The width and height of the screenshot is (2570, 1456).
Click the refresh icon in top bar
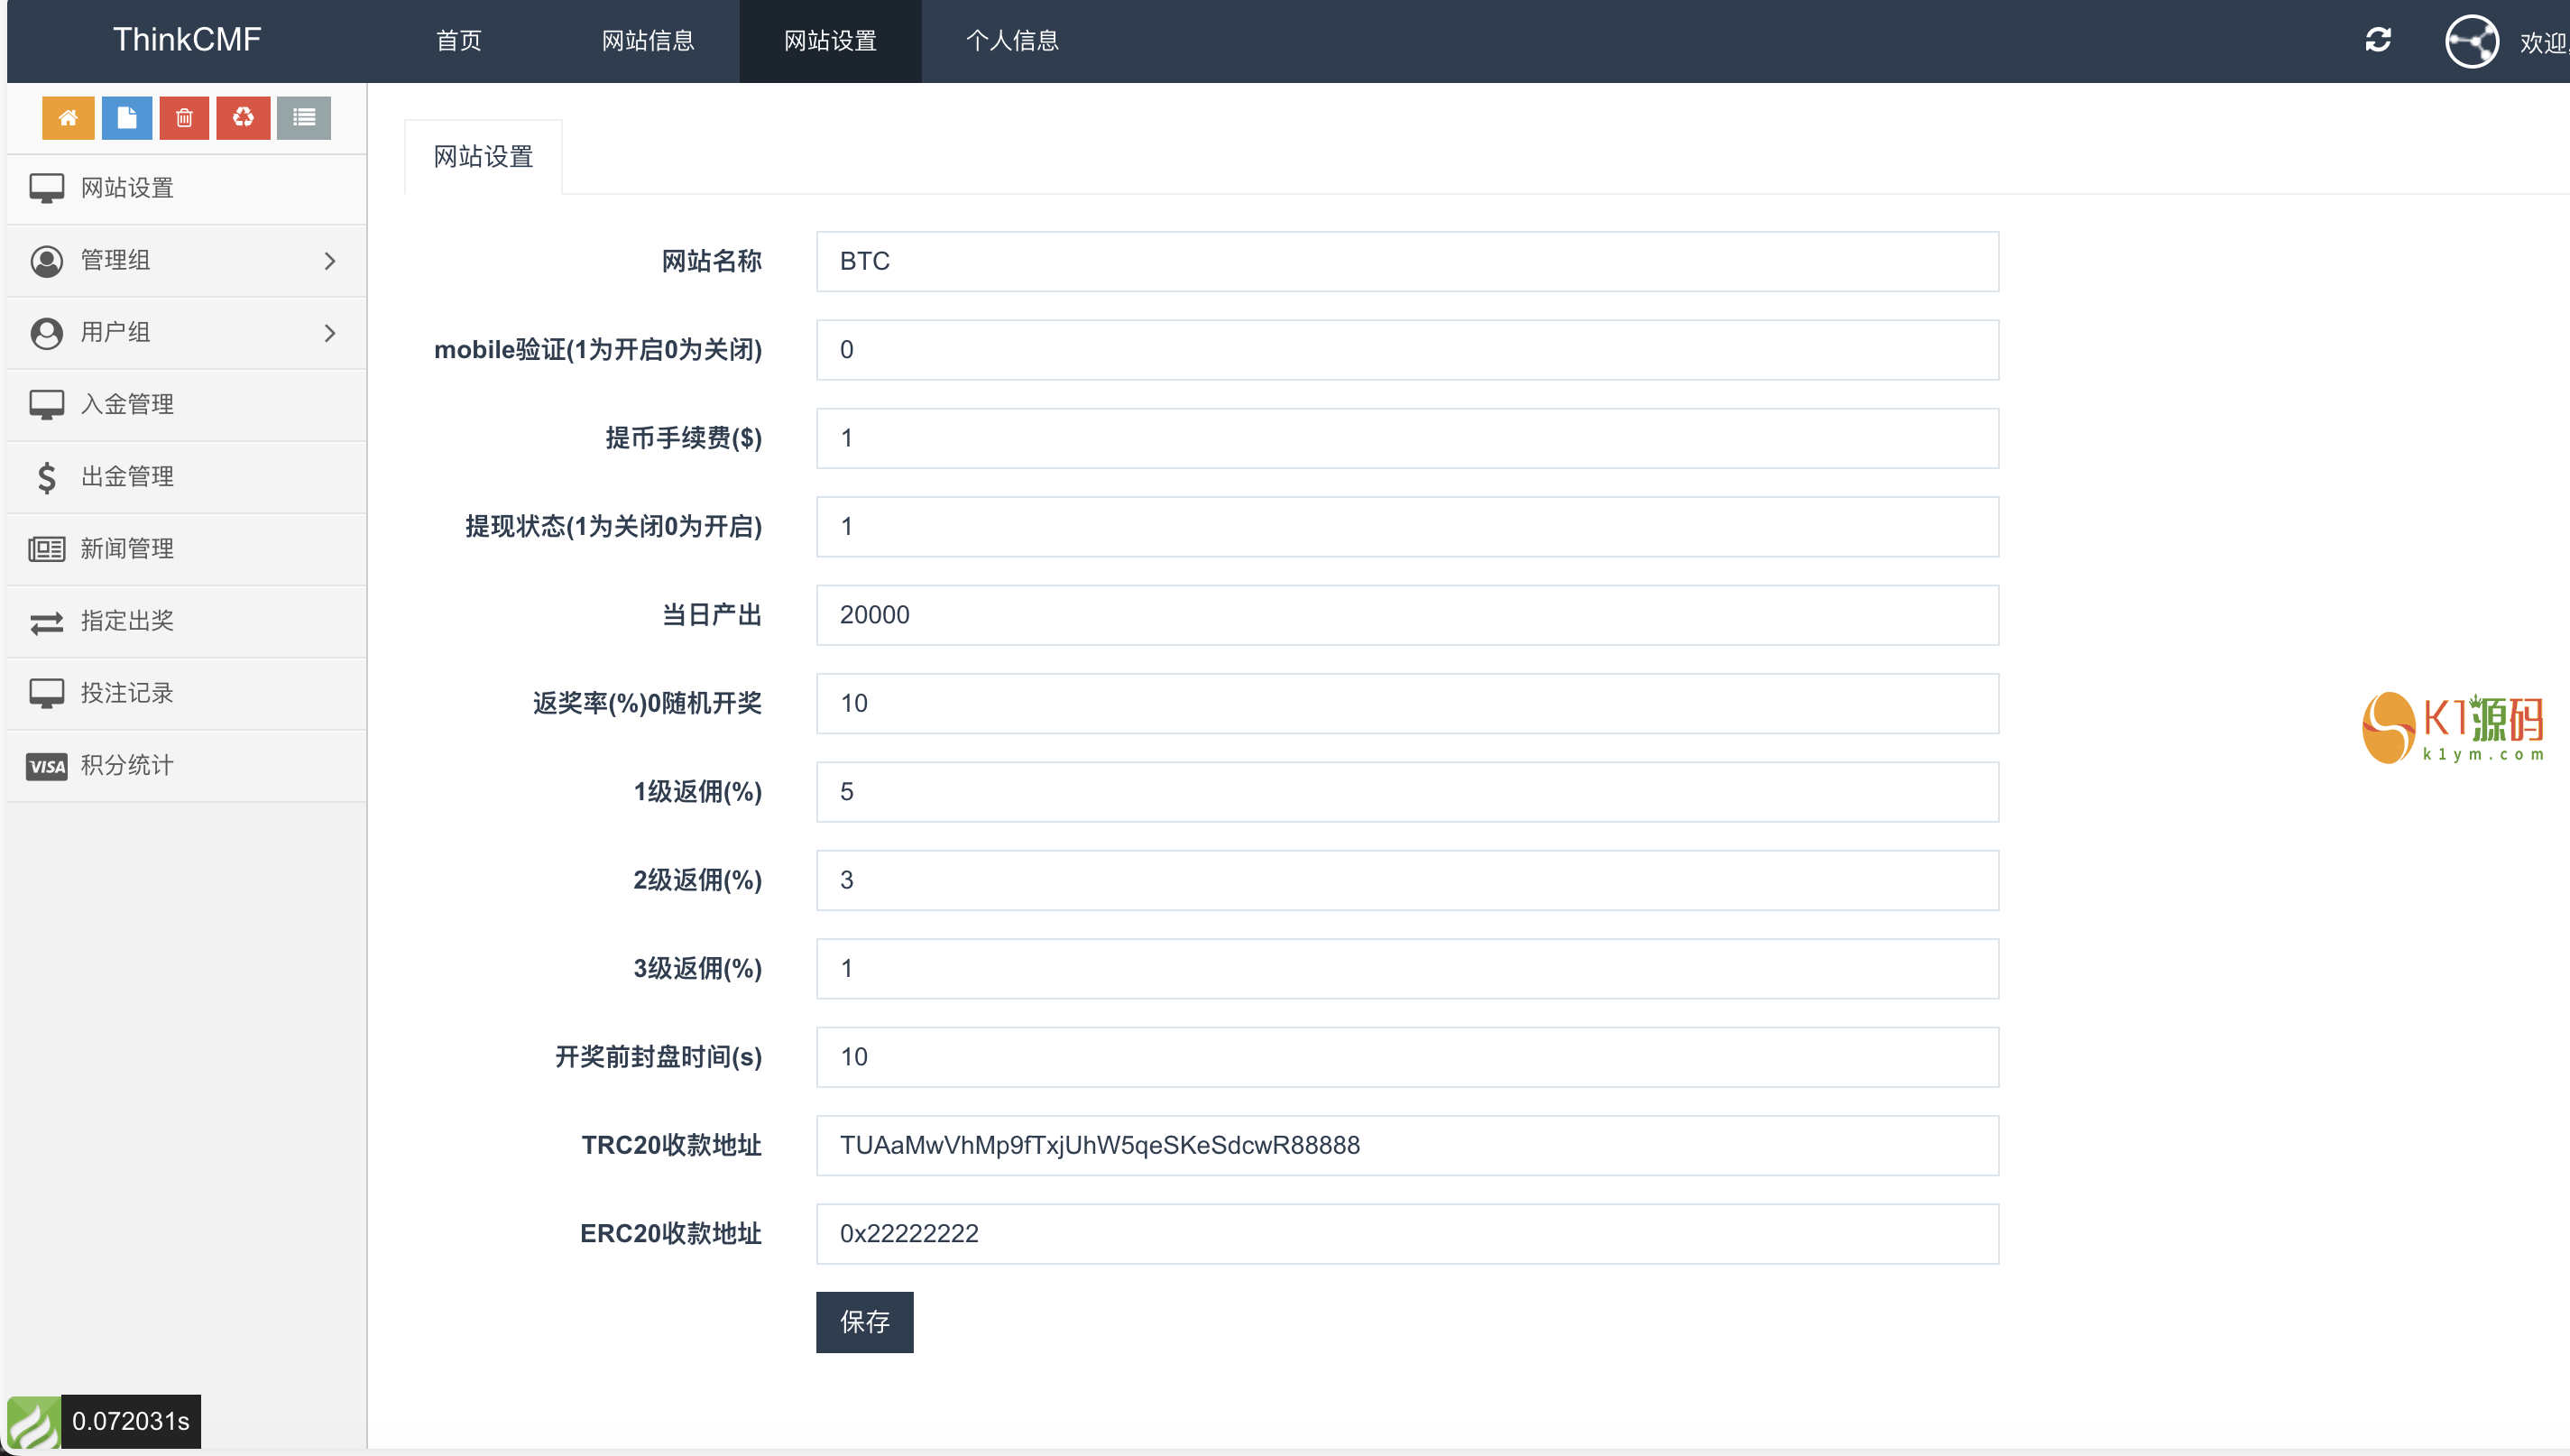tap(2378, 40)
